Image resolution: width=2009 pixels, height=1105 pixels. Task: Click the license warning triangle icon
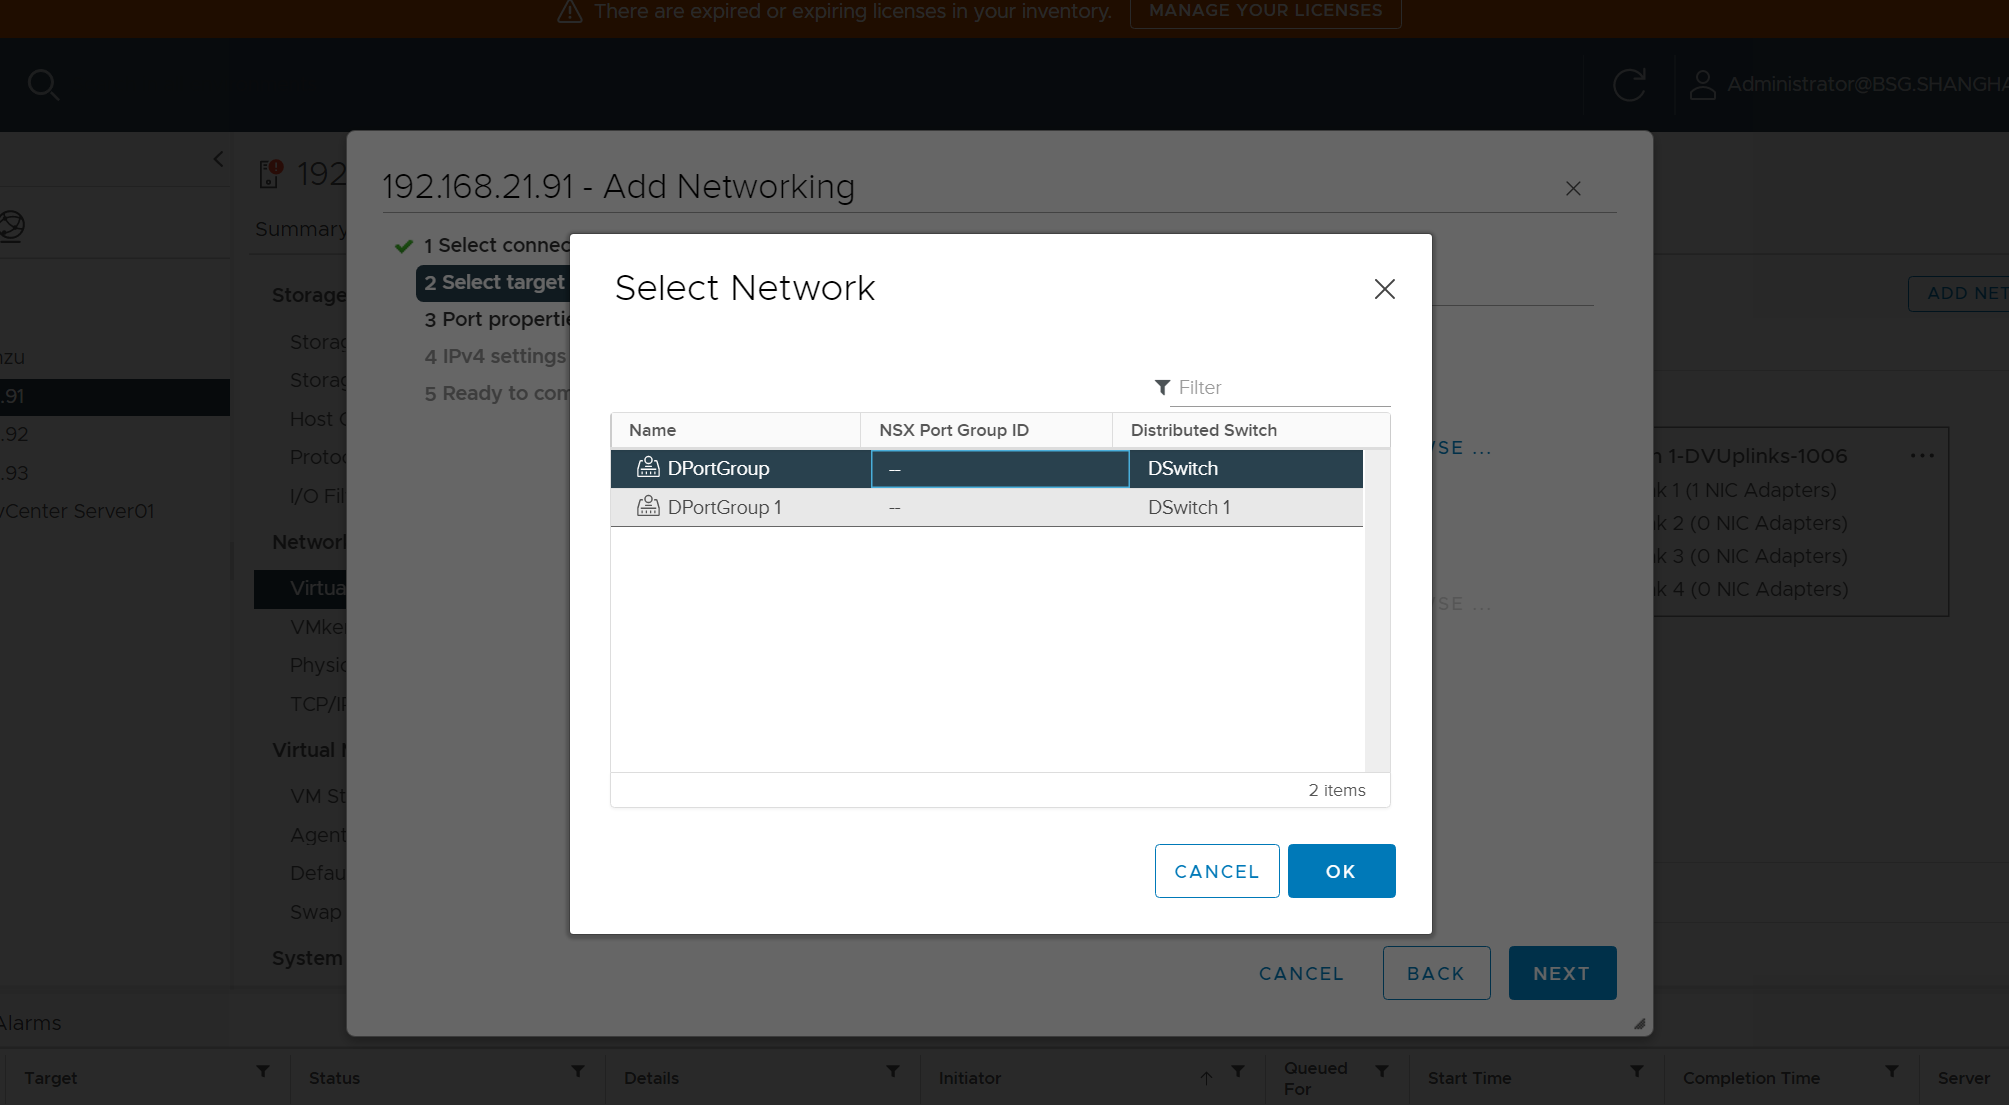pyautogui.click(x=570, y=12)
